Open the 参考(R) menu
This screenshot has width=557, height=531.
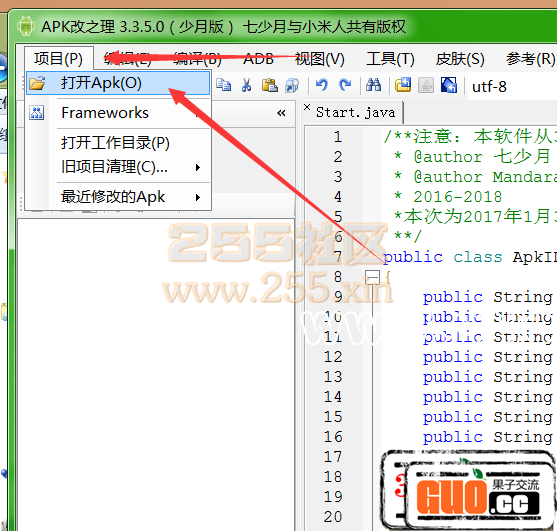tap(530, 59)
